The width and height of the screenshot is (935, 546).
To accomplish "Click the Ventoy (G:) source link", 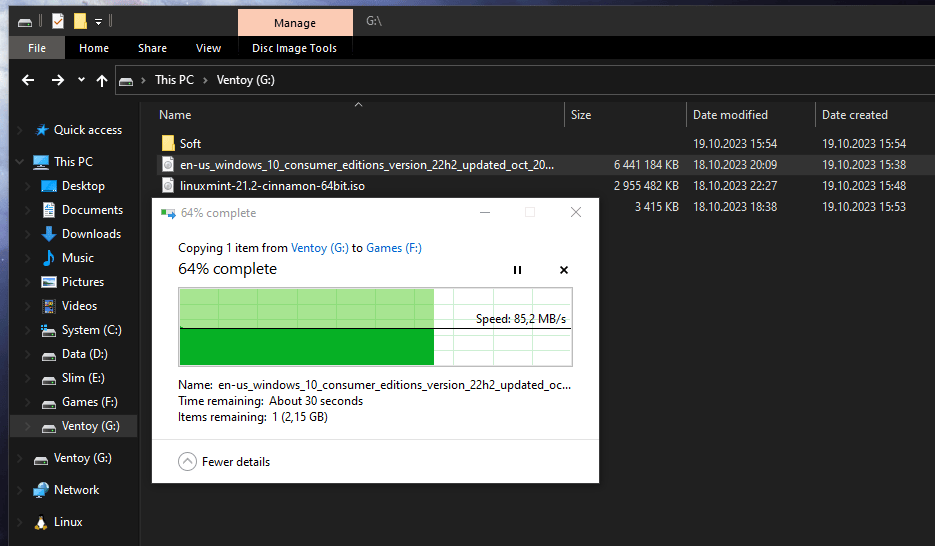I will [x=319, y=248].
